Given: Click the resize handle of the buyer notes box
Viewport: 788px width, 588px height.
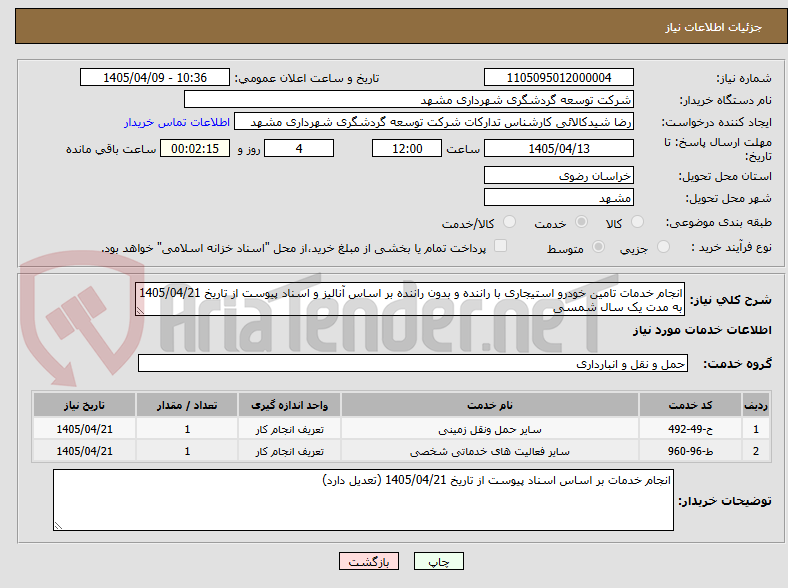Looking at the screenshot, I should click(x=58, y=526).
